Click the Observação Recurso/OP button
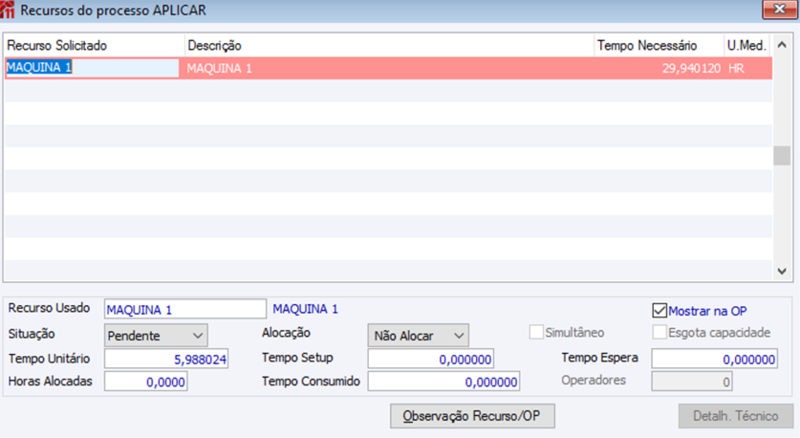The image size is (800, 438). pos(472,416)
